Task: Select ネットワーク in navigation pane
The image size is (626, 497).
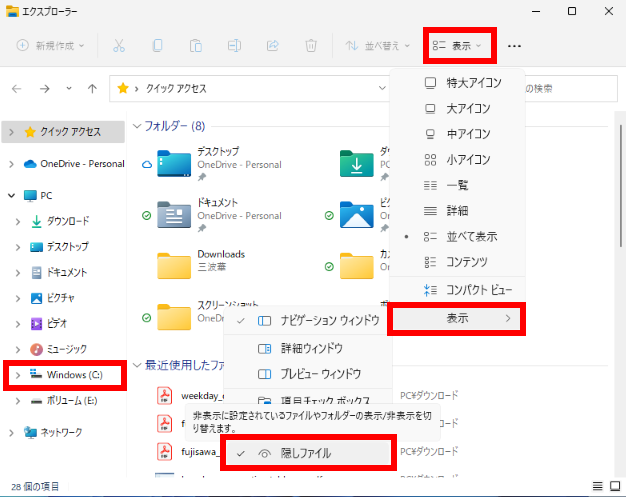Action: coord(53,432)
